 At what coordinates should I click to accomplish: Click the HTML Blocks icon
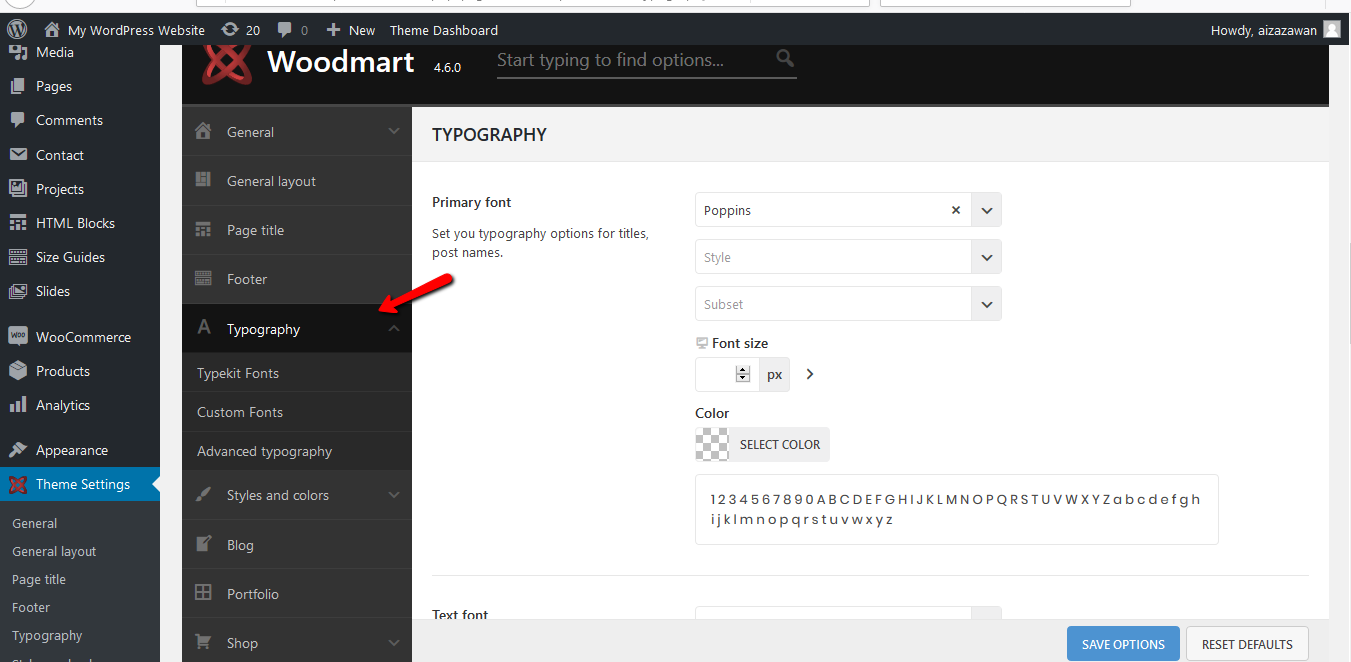[18, 223]
